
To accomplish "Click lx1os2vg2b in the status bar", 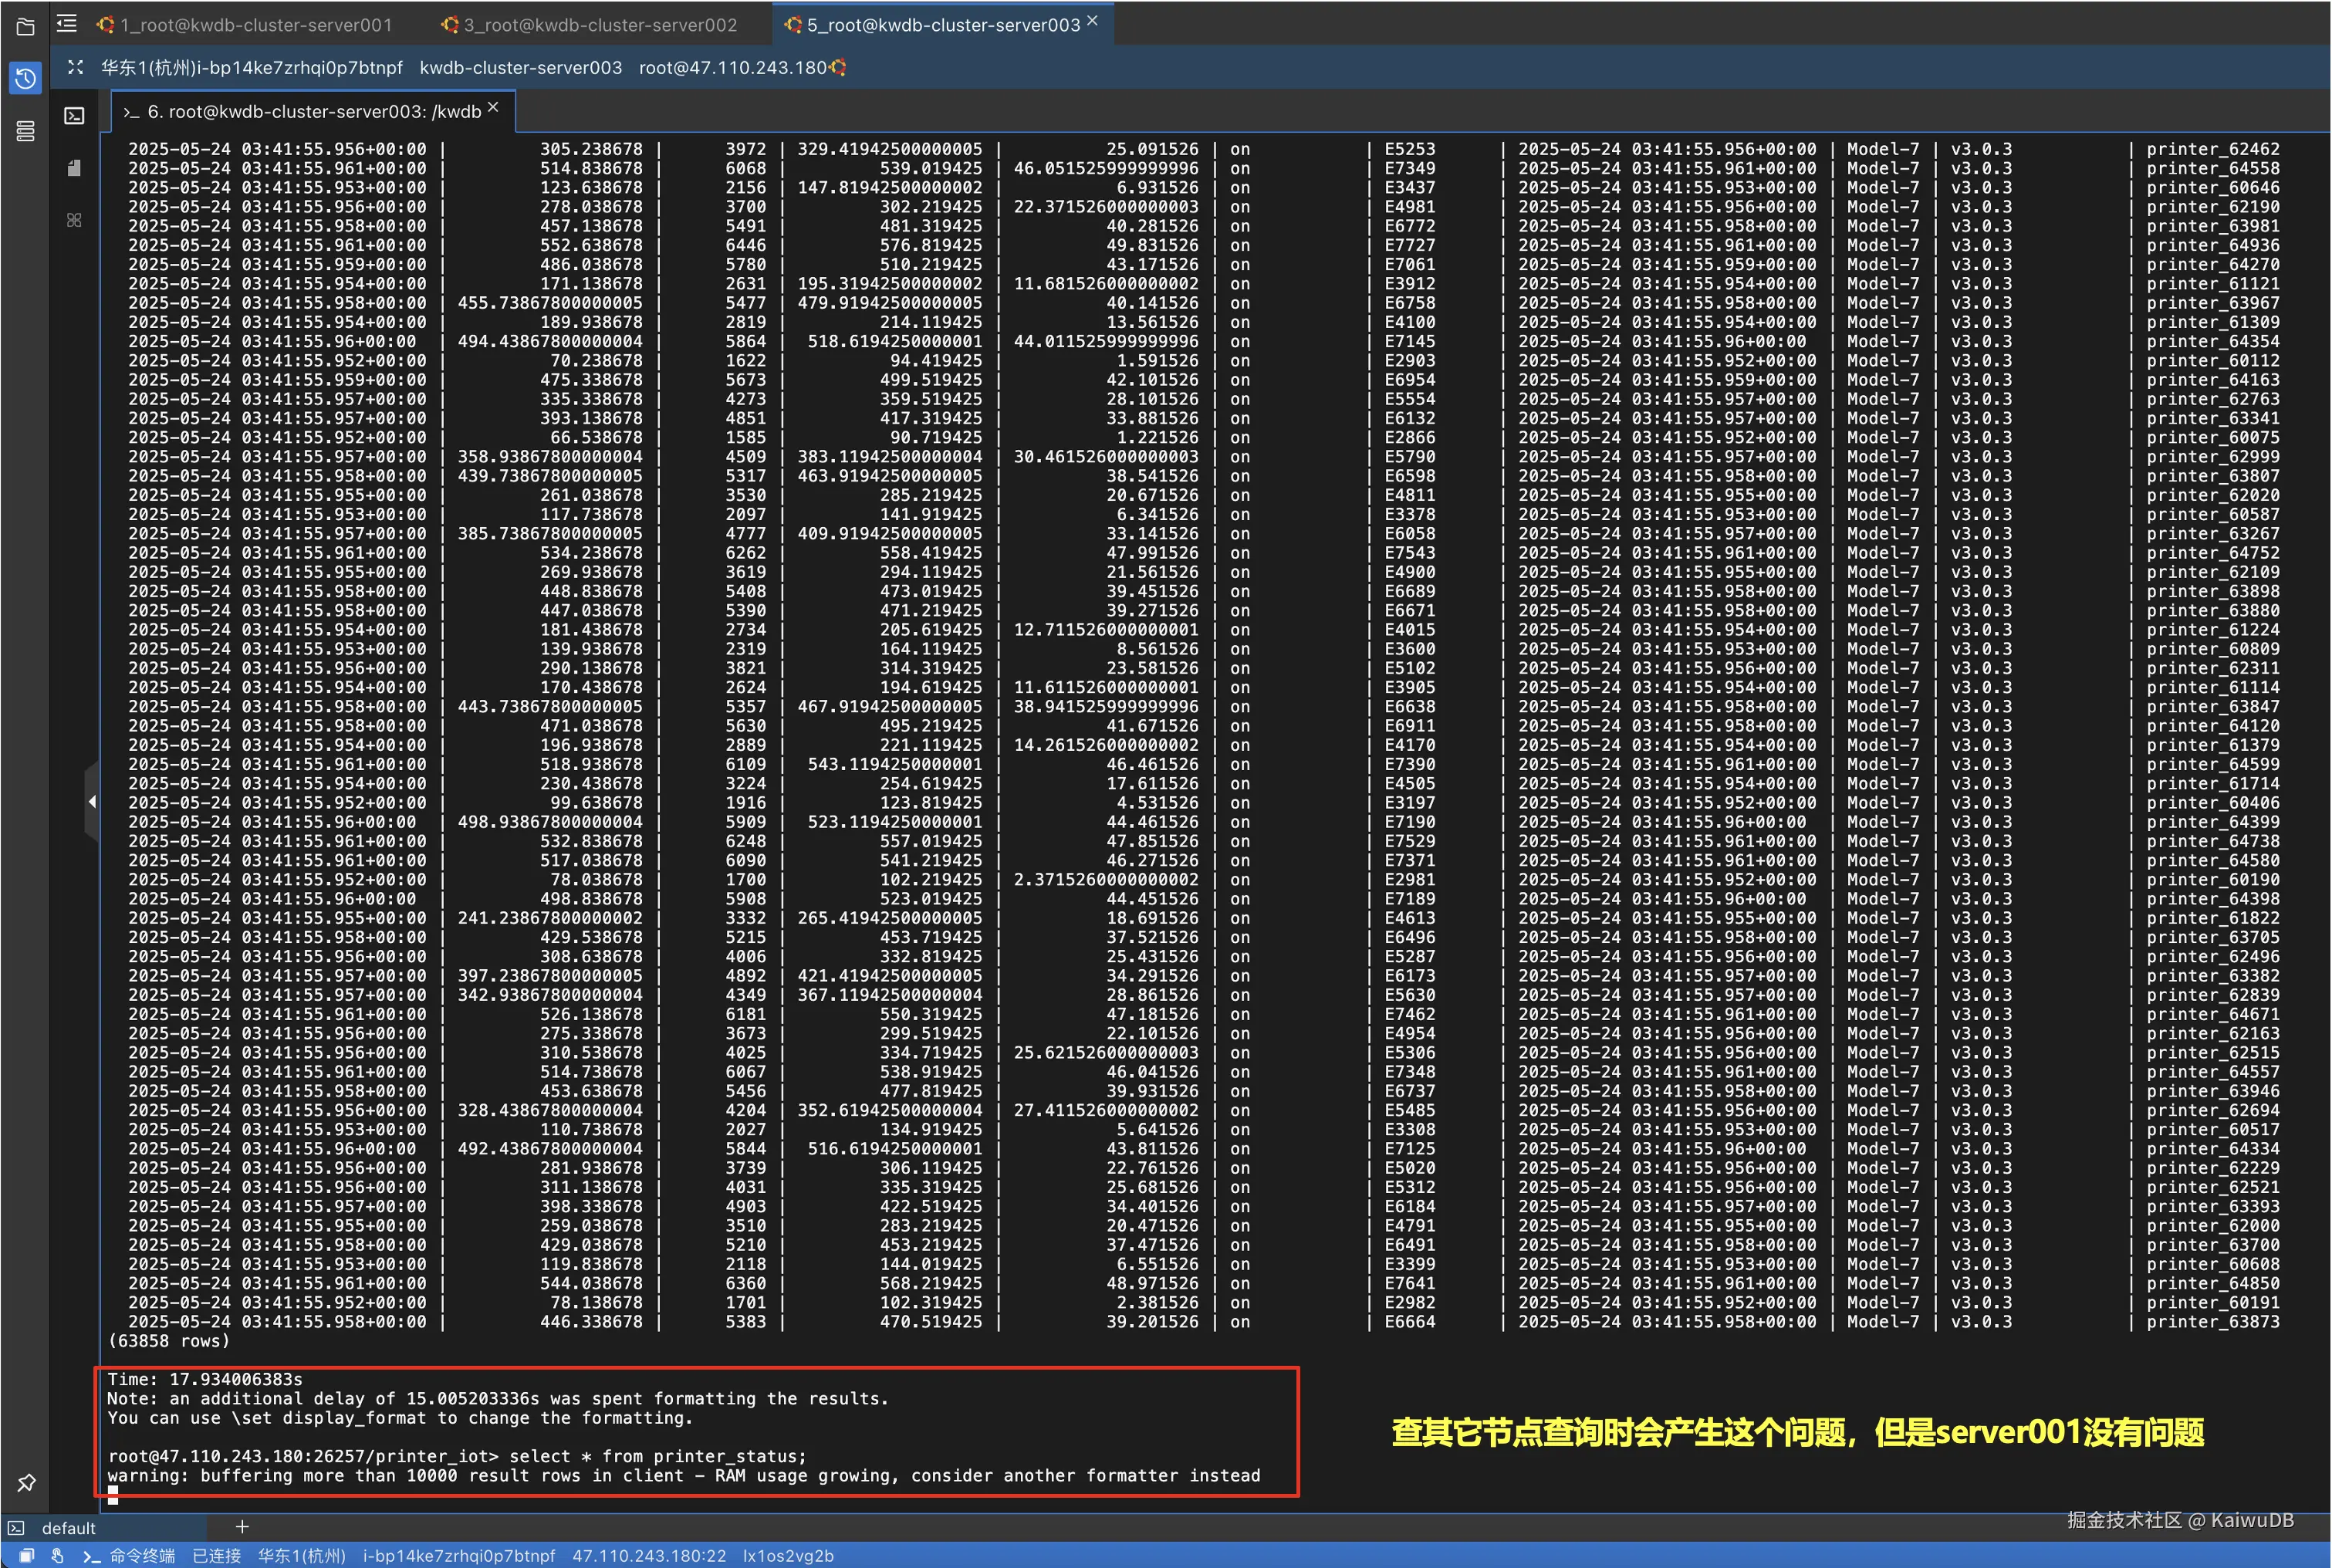I will click(x=788, y=1555).
